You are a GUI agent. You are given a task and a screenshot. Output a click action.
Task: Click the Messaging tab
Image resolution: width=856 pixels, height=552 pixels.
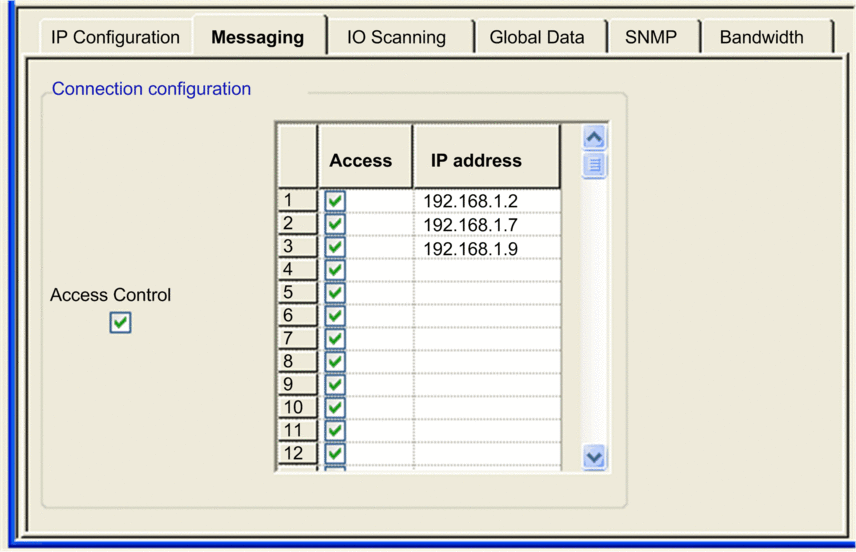click(257, 38)
